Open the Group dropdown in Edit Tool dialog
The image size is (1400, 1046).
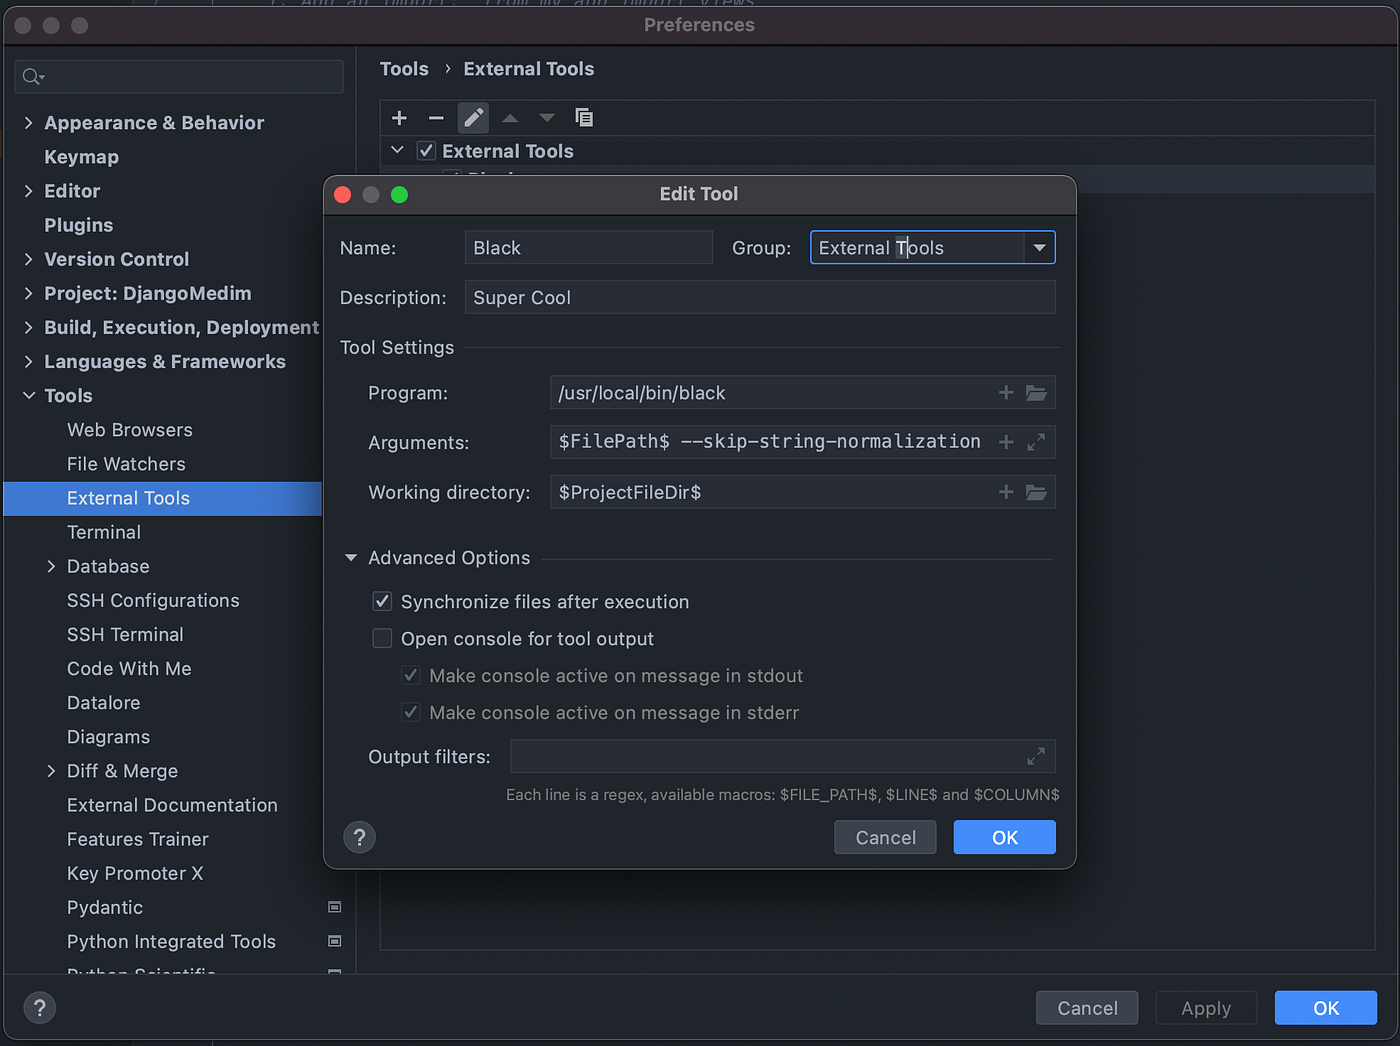1039,247
